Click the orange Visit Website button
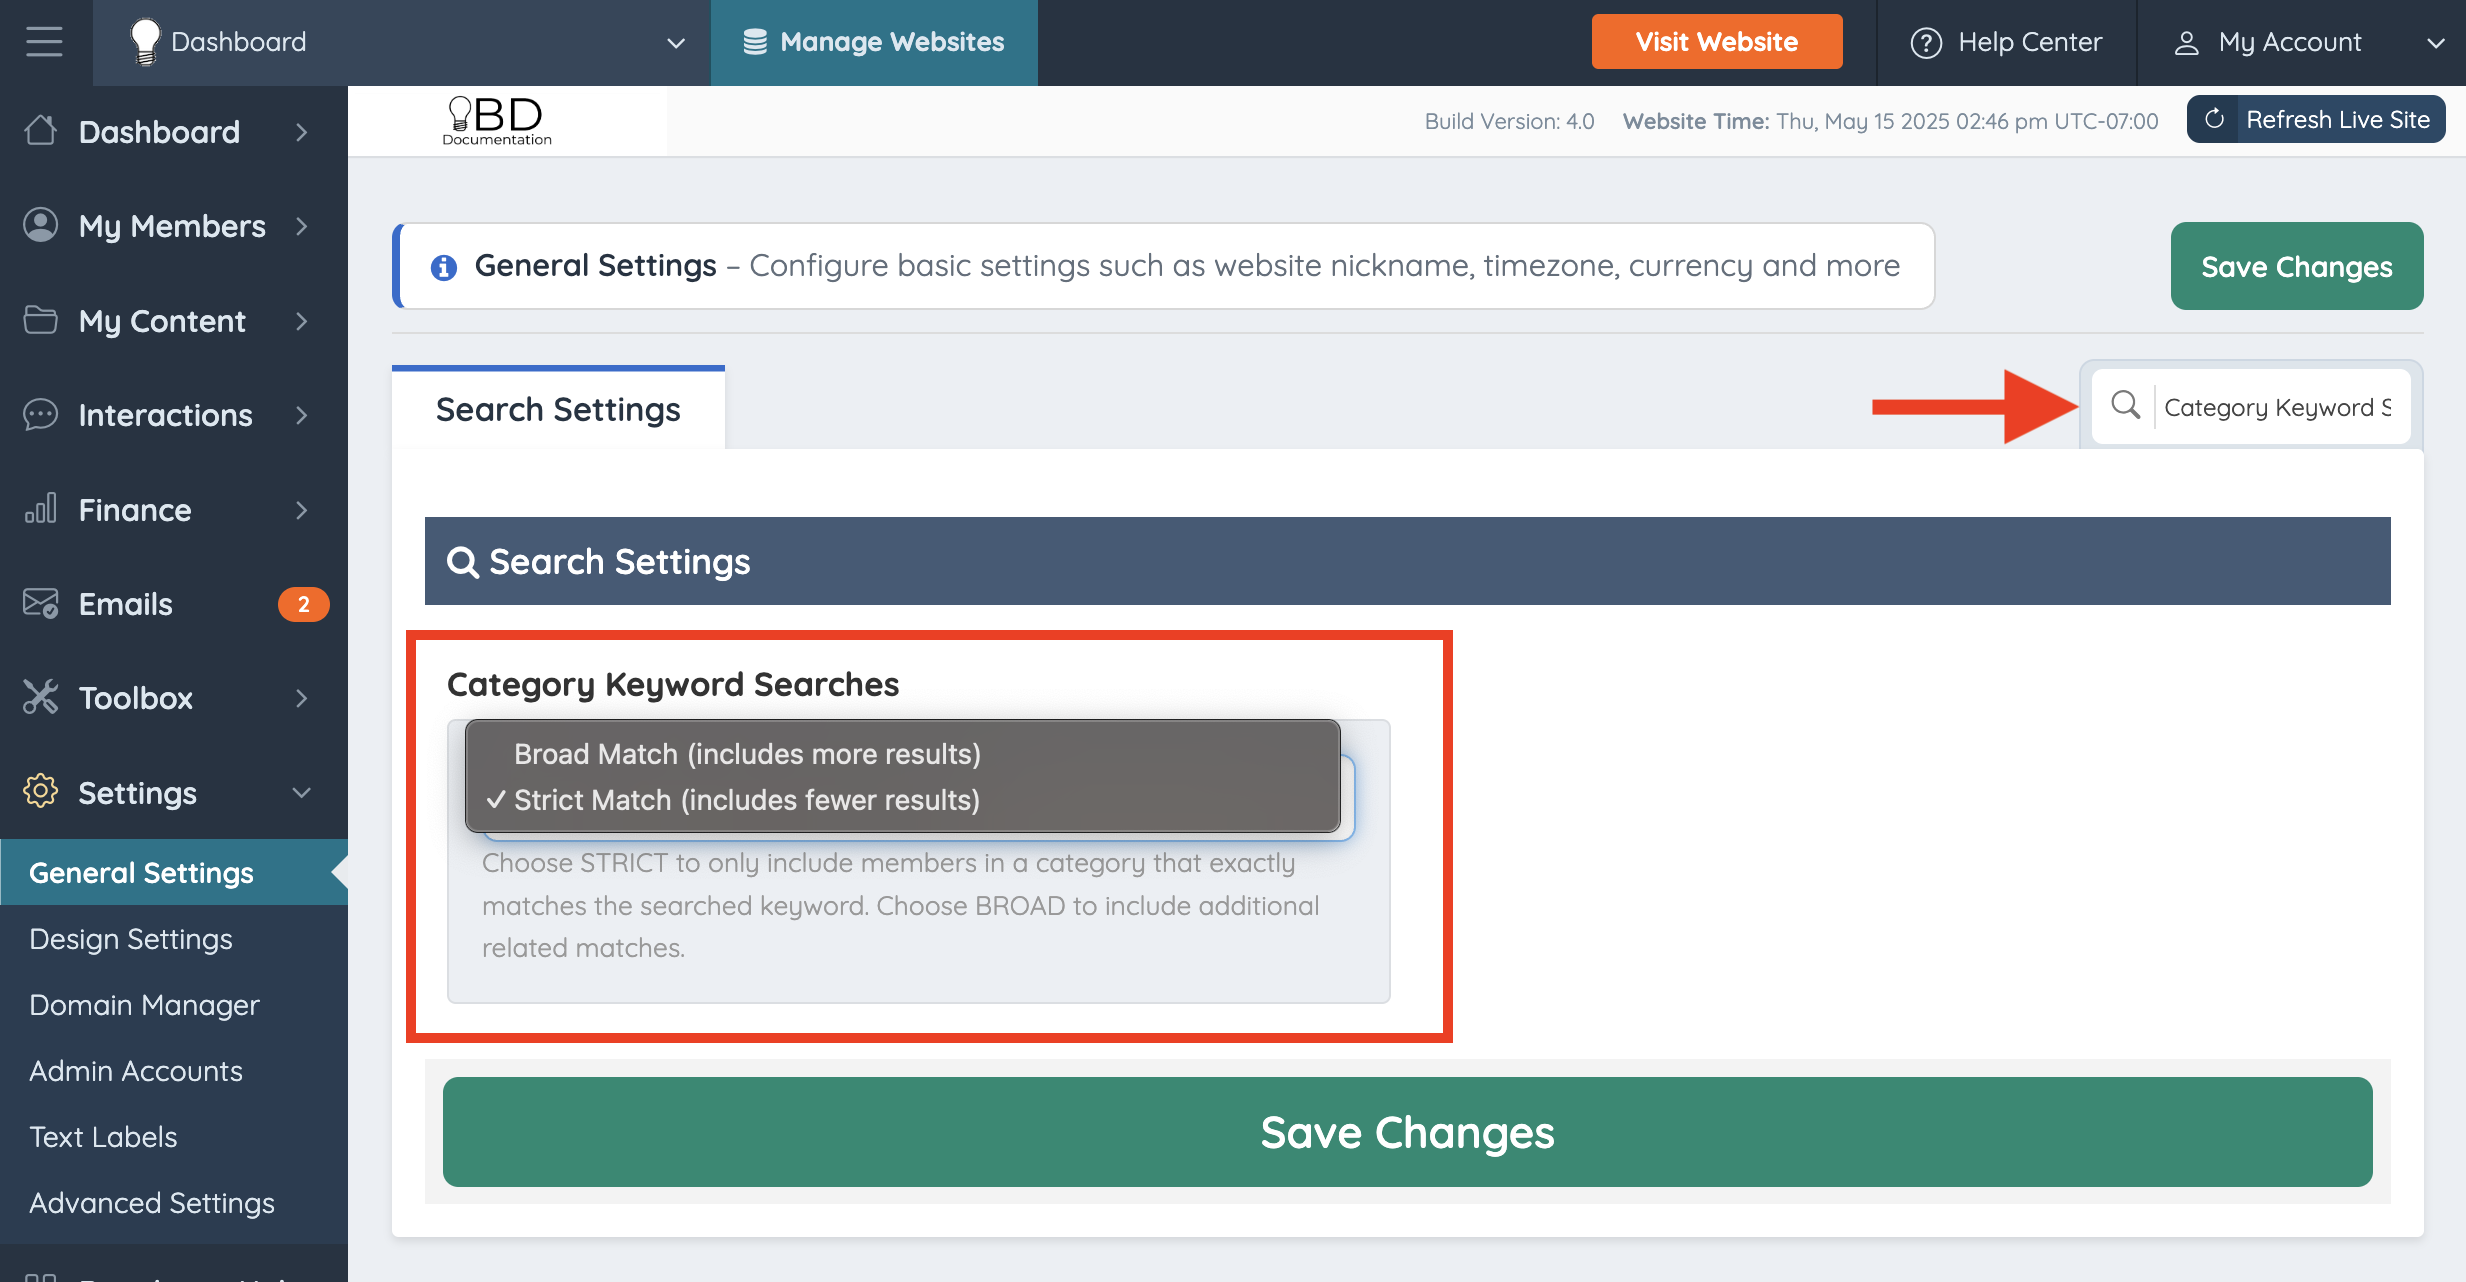 pos(1716,42)
